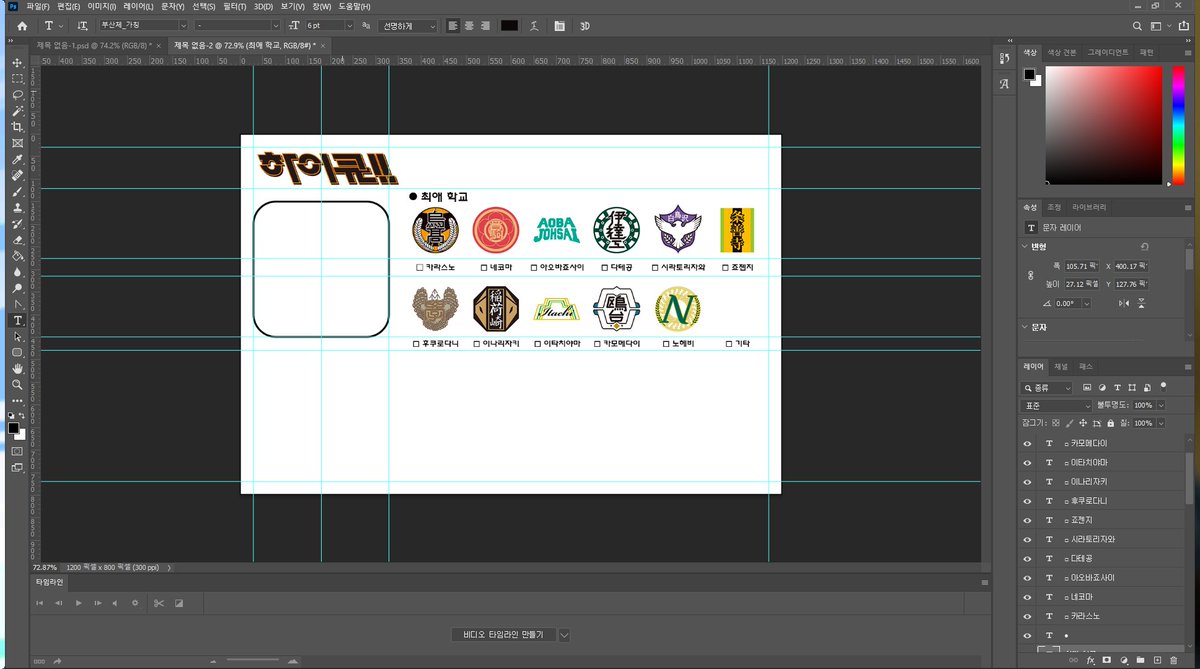Viewport: 1200px width, 669px height.
Task: Hide the 다테공 layer
Action: click(x=1026, y=558)
